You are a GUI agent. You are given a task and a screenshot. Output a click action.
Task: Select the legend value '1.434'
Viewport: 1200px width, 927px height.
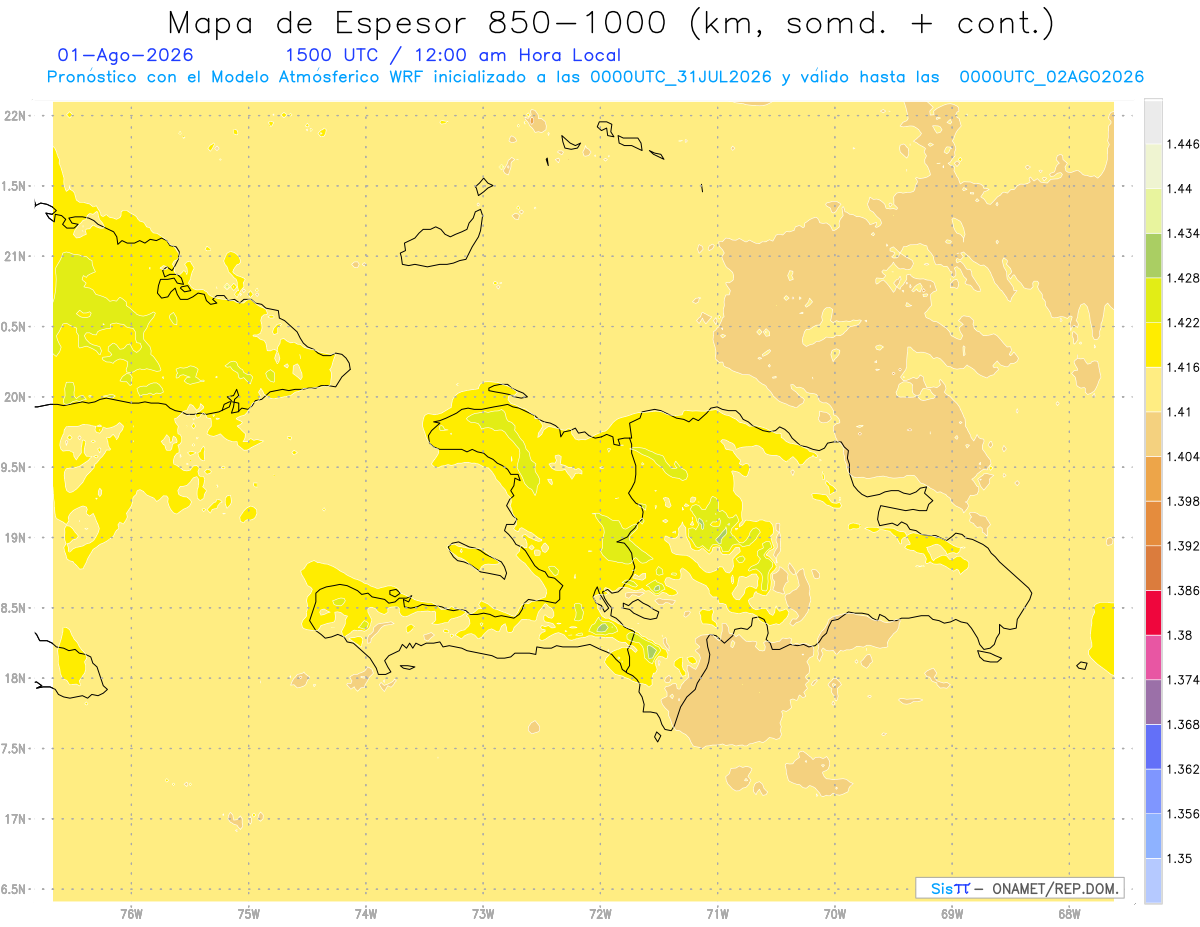click(x=1182, y=233)
